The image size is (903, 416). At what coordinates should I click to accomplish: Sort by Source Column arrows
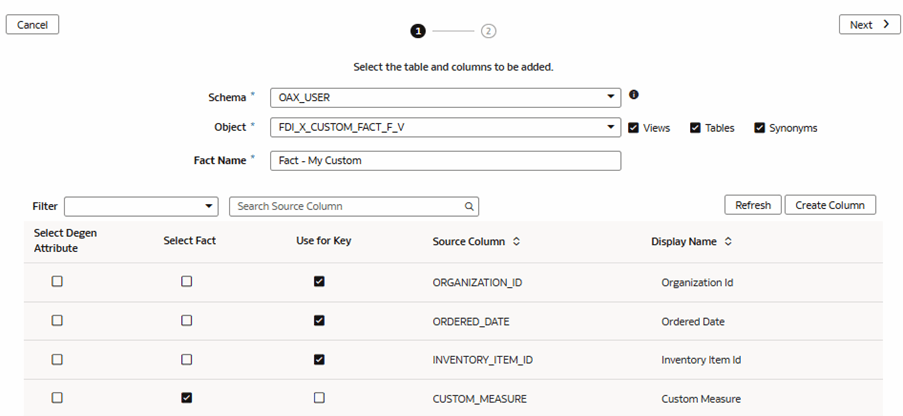coord(517,242)
